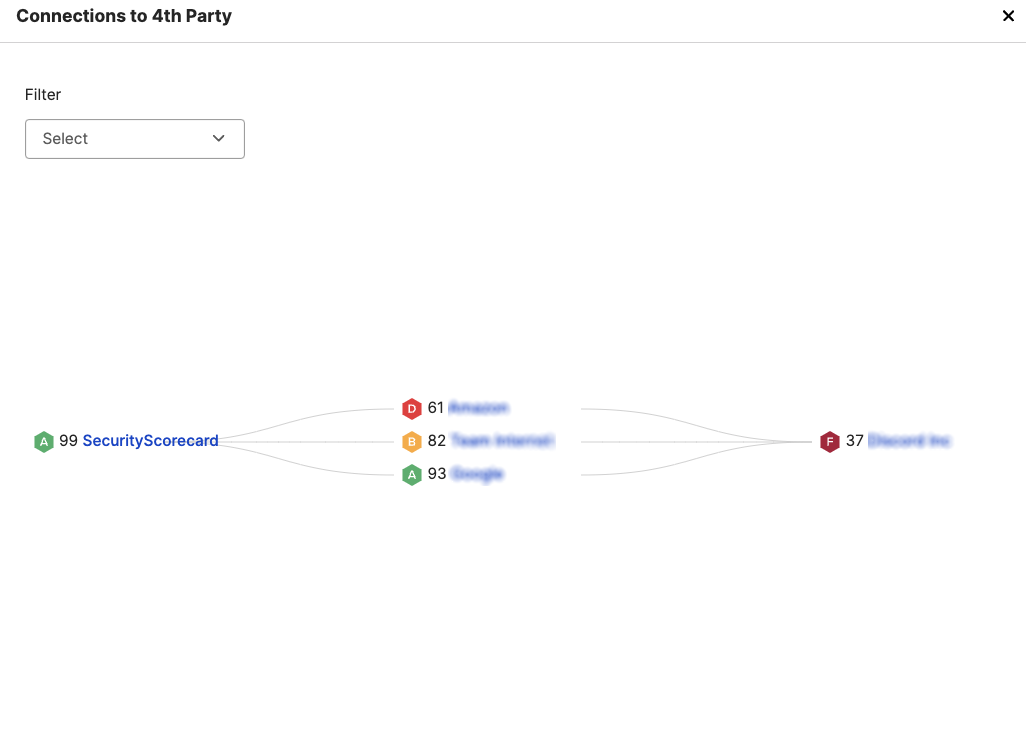The height and width of the screenshot is (736, 1026).
Task: Click the 4th party name beside score 37
Action: 908,441
